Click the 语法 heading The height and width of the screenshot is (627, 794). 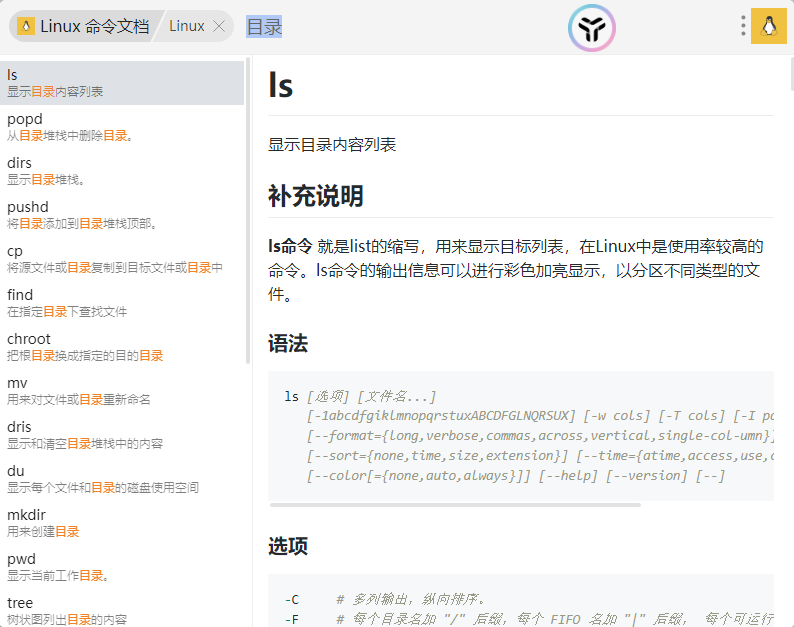tap(288, 343)
